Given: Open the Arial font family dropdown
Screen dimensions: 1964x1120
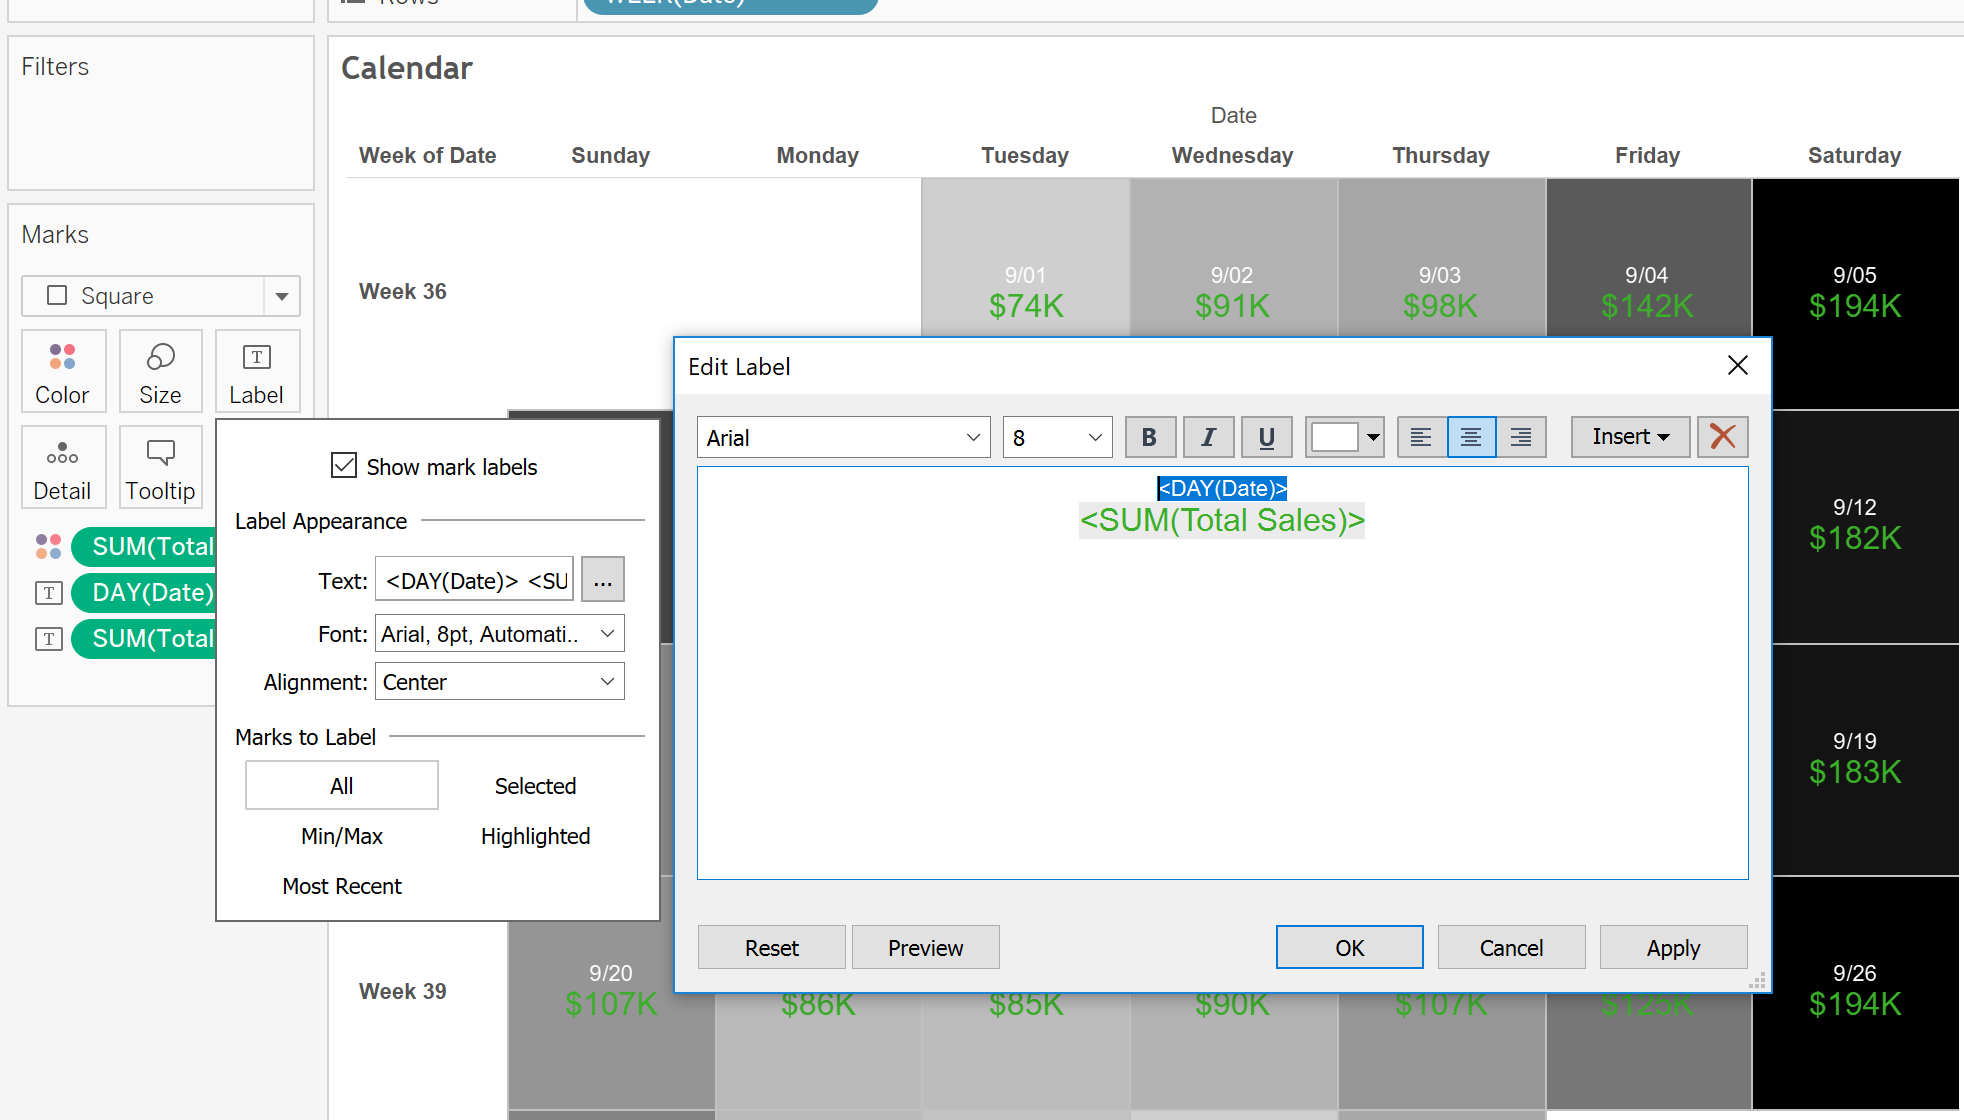Looking at the screenshot, I should (843, 438).
